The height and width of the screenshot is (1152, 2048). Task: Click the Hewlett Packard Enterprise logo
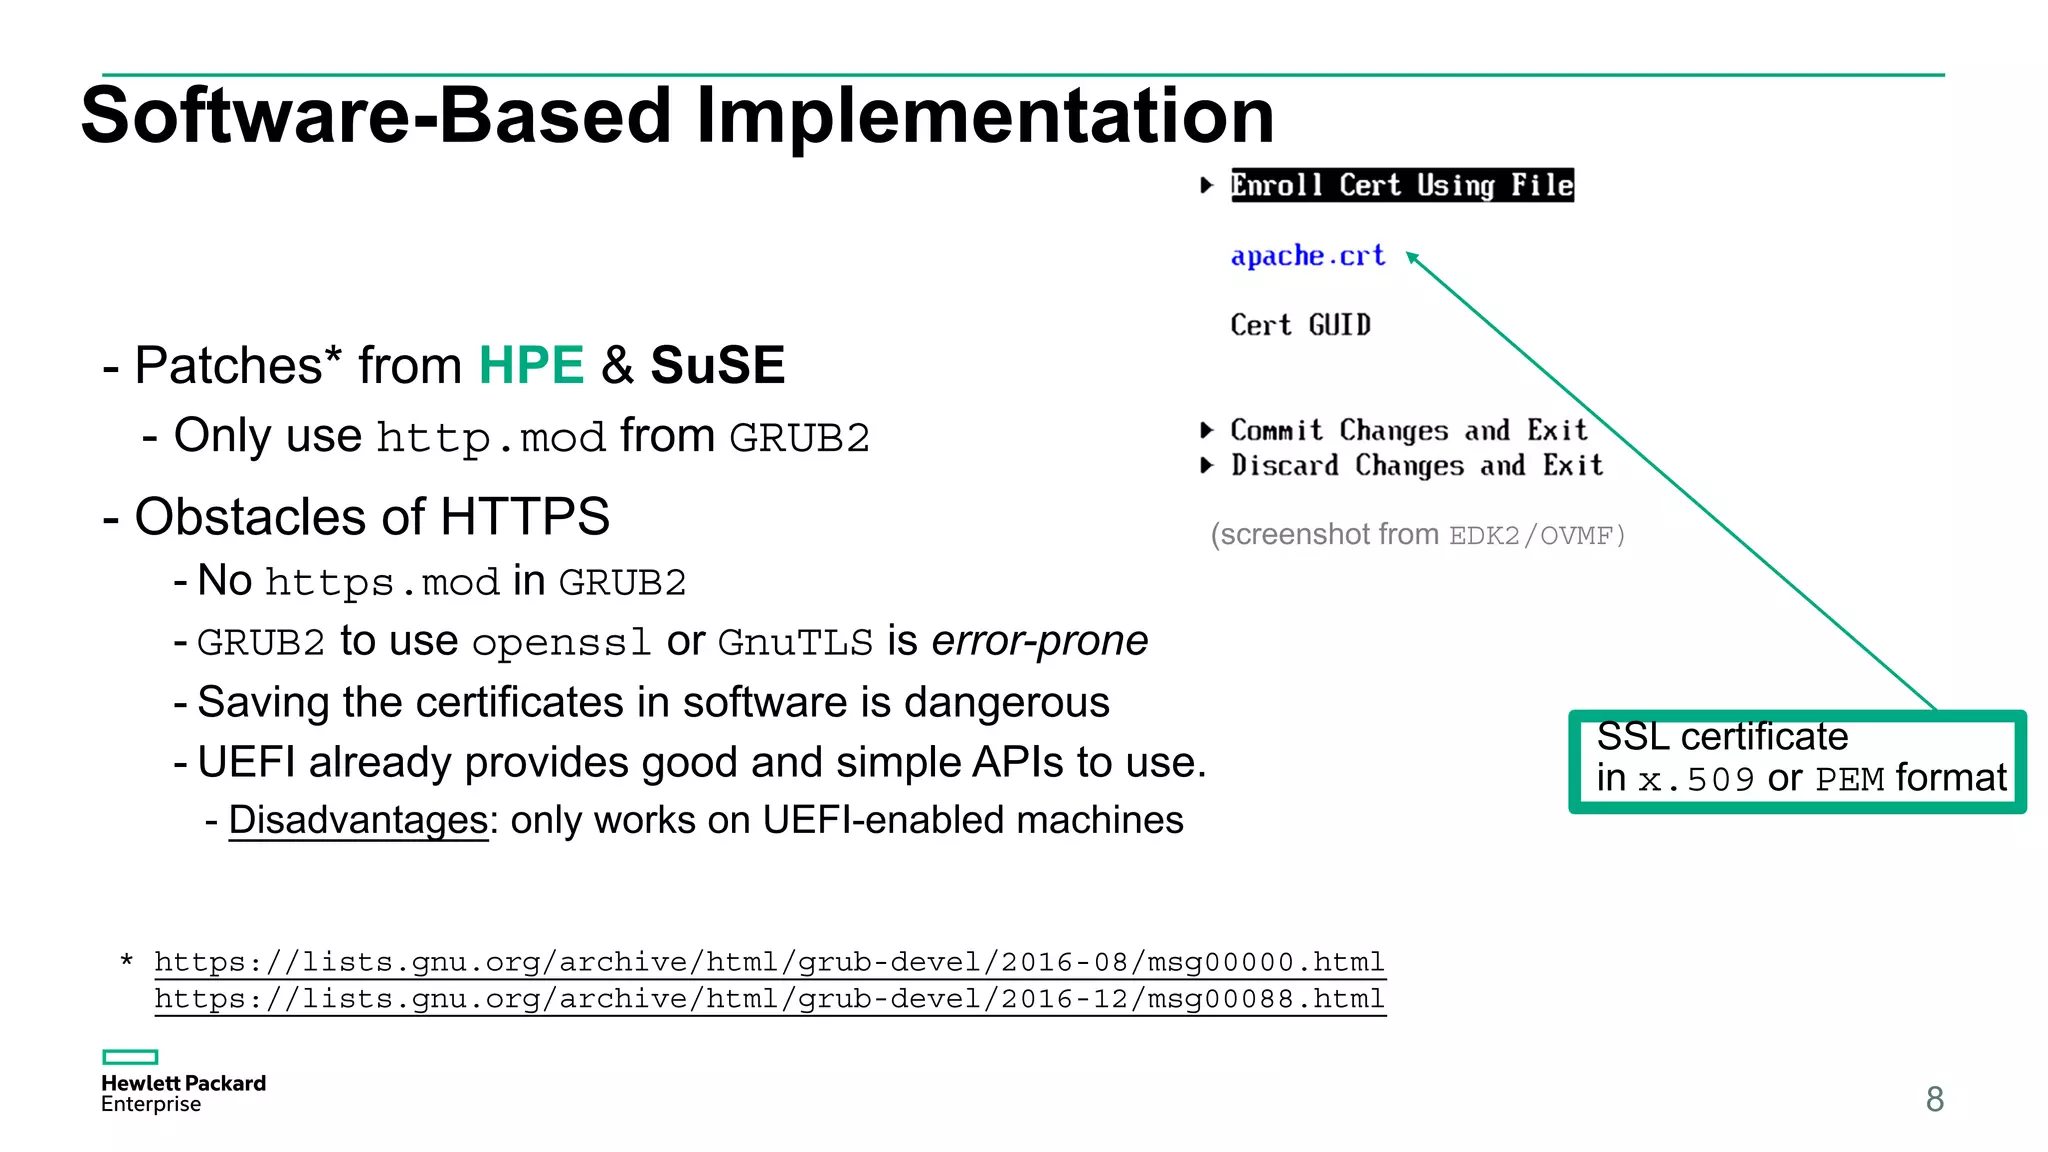click(x=183, y=1081)
